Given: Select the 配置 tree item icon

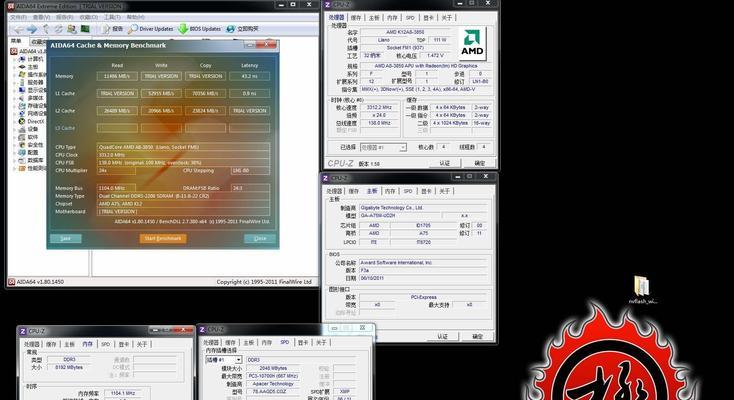Looking at the screenshot, I should [x=22, y=152].
